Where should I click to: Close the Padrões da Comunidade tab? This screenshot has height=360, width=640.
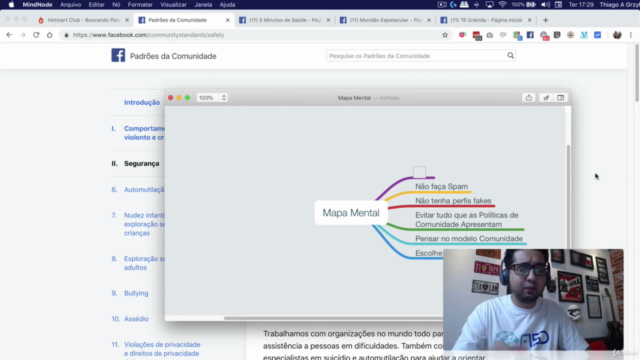click(227, 20)
